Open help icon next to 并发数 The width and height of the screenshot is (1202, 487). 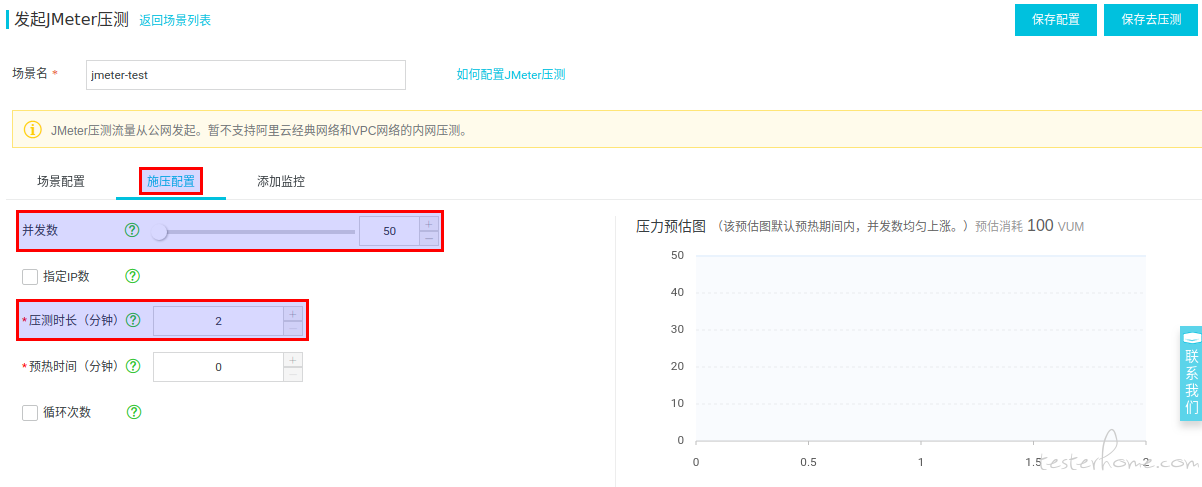pos(132,230)
